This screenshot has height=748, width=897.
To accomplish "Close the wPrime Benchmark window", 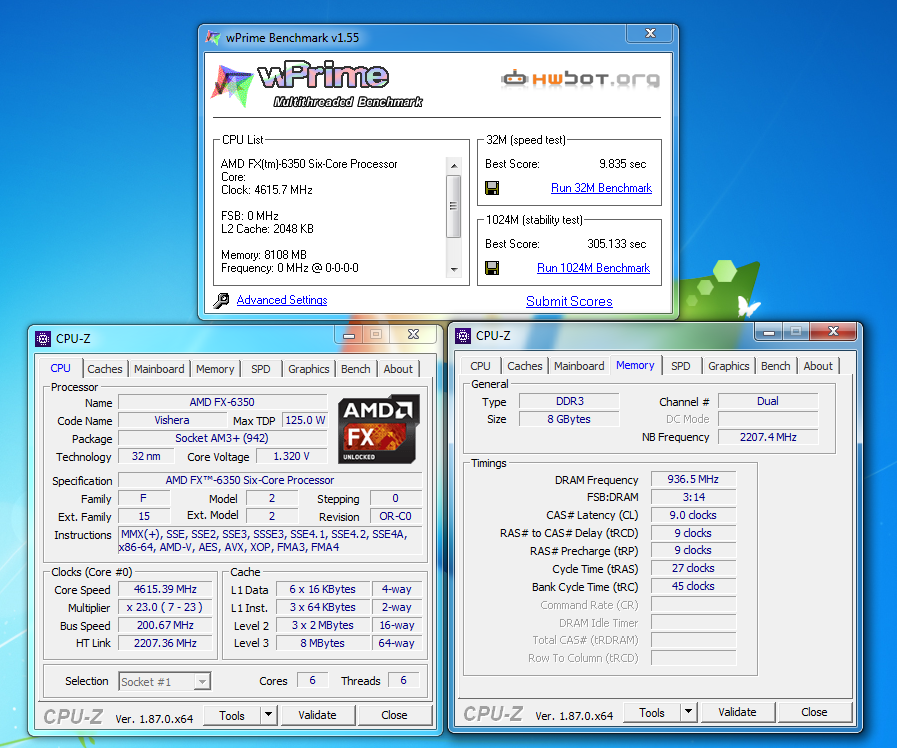I will click(x=650, y=33).
